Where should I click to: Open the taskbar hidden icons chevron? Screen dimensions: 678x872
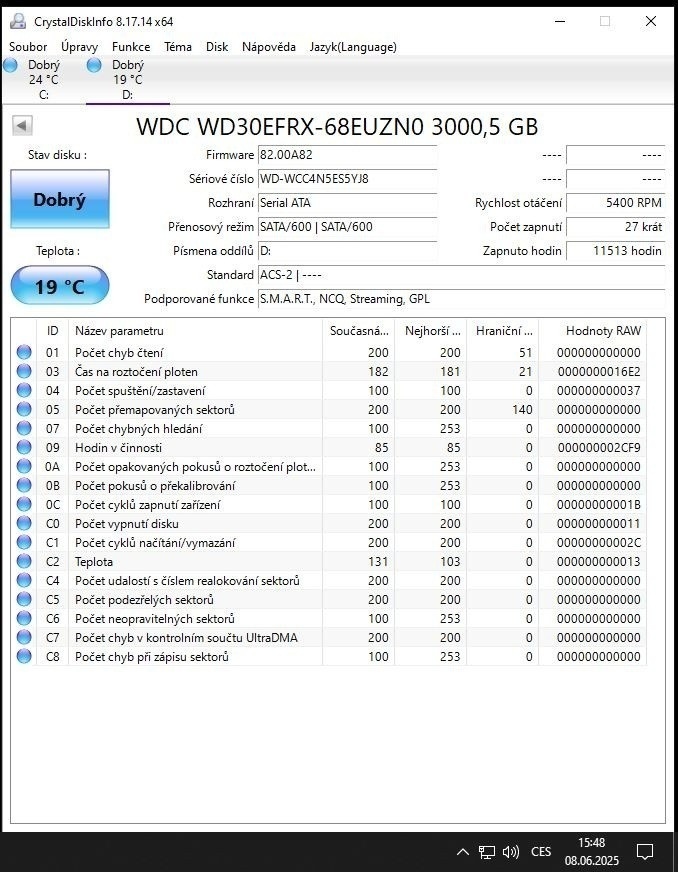pyautogui.click(x=462, y=851)
